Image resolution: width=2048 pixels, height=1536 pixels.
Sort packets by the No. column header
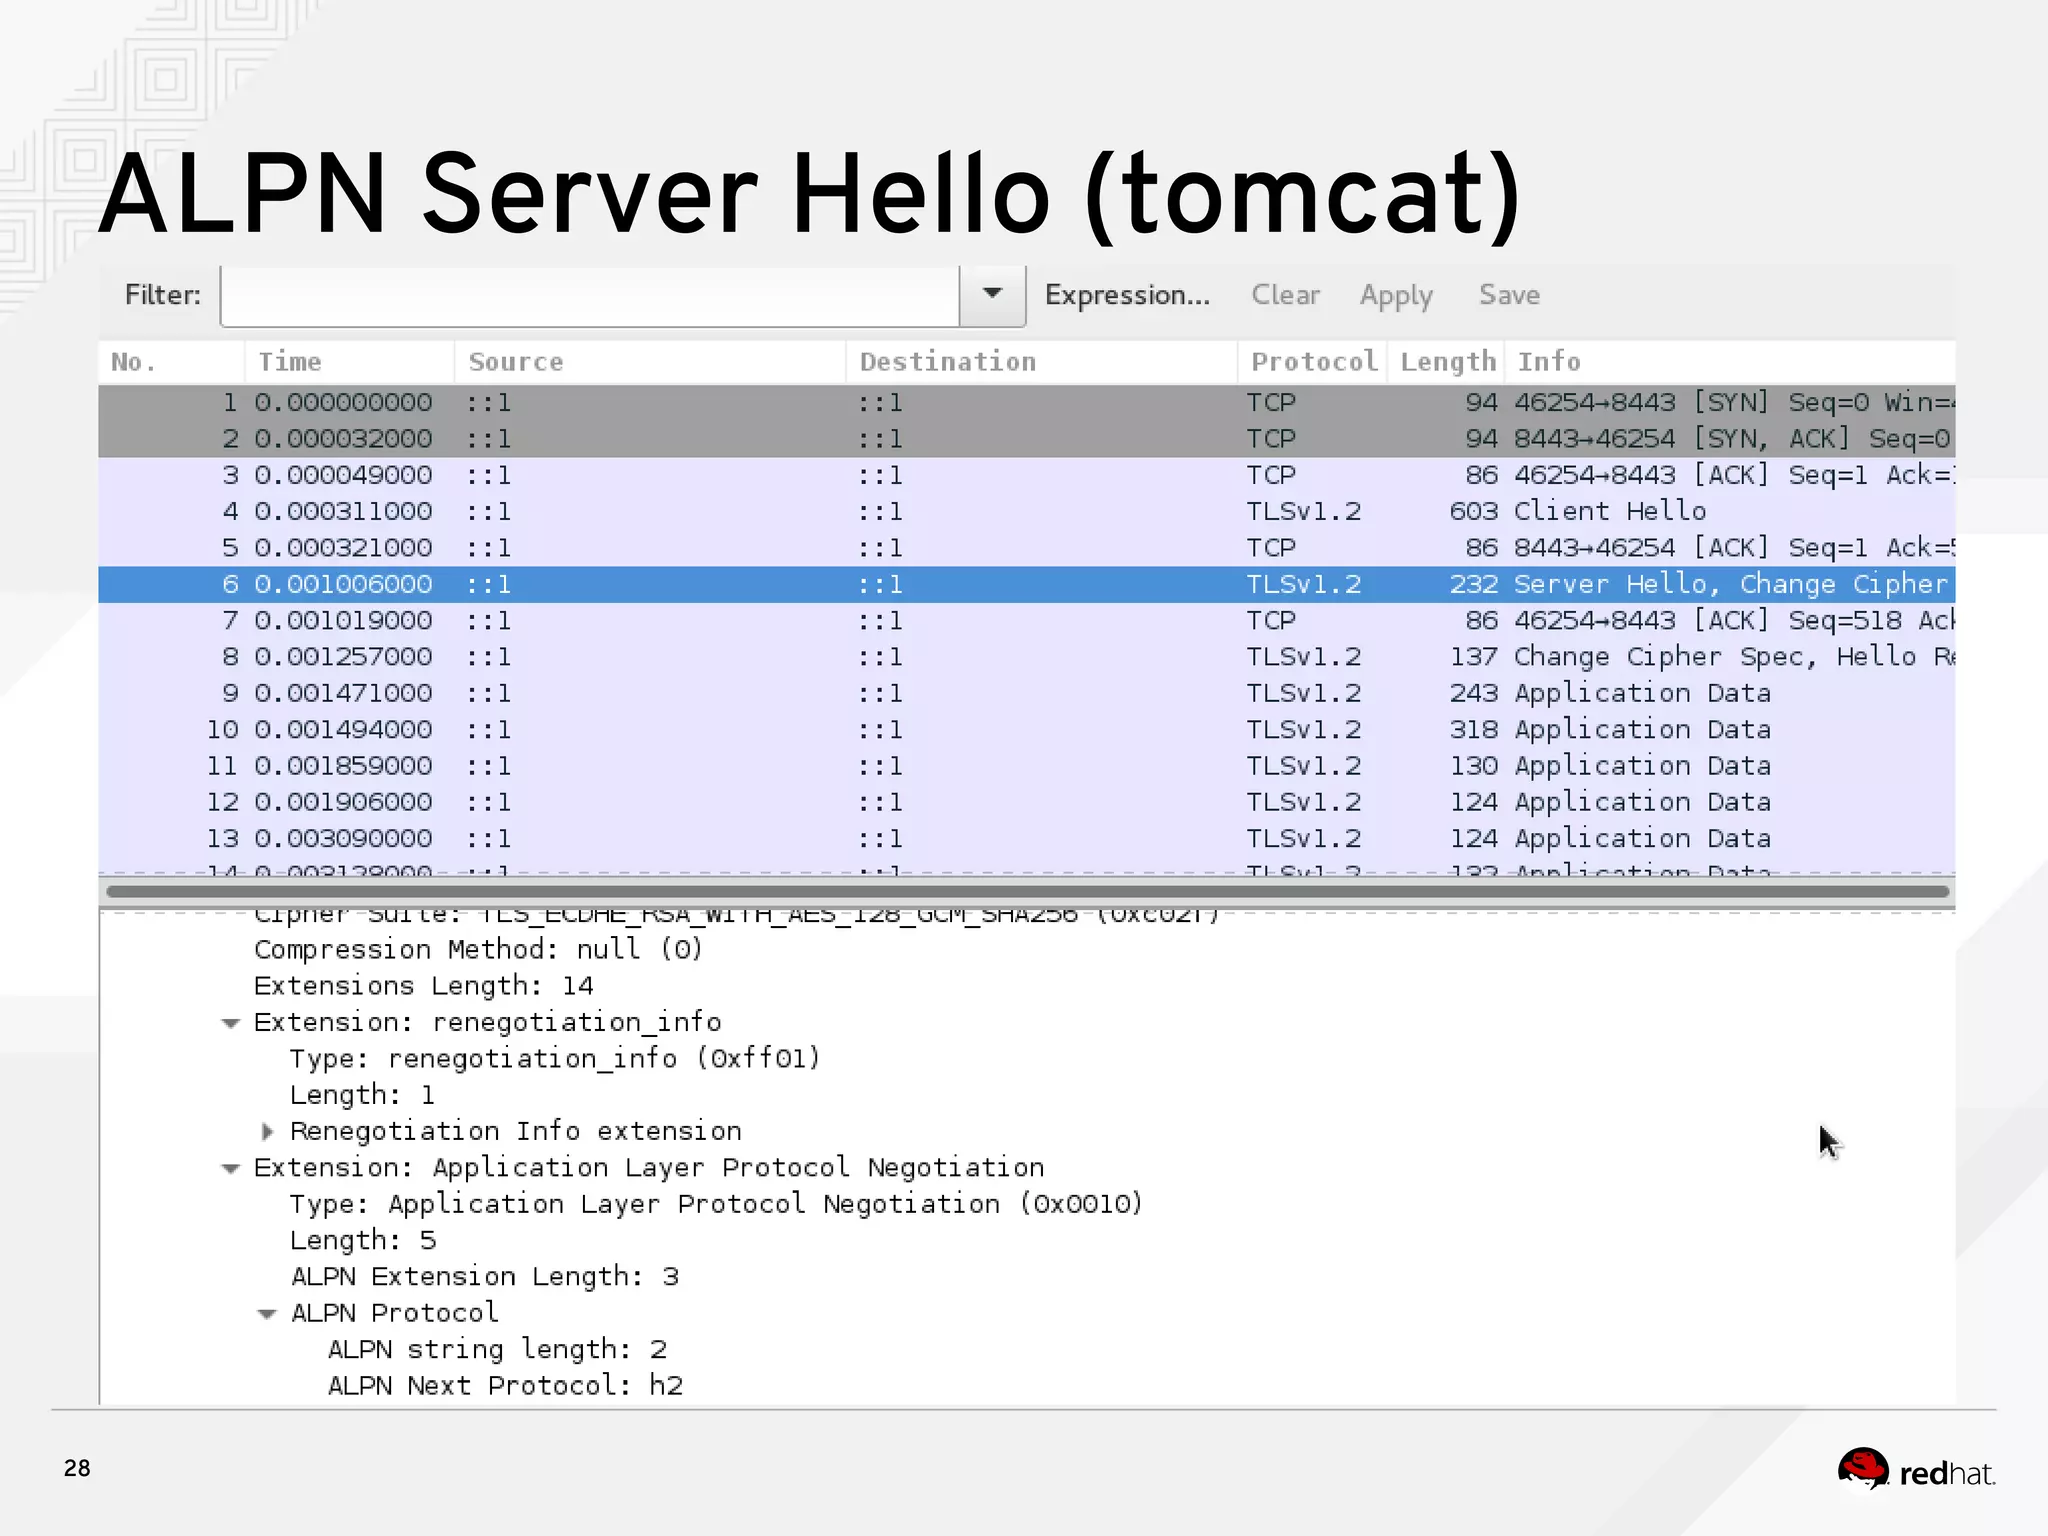171,362
